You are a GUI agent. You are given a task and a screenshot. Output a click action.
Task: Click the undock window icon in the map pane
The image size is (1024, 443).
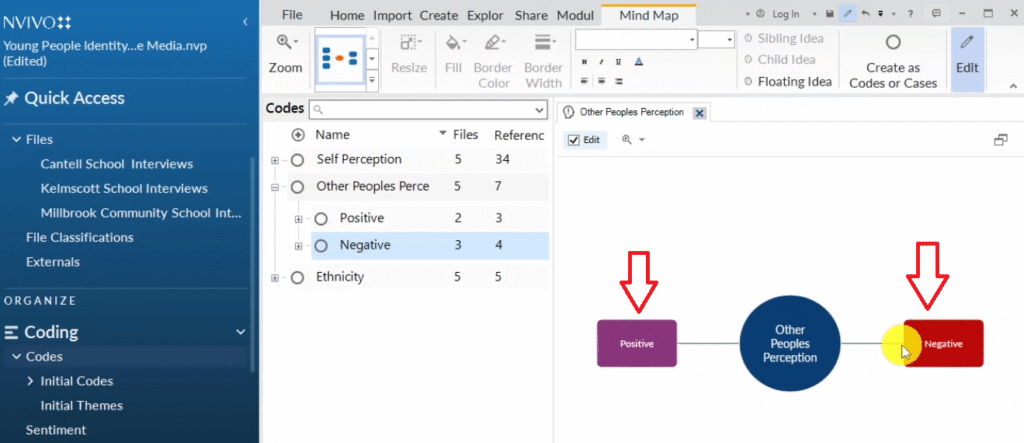[x=1000, y=140]
